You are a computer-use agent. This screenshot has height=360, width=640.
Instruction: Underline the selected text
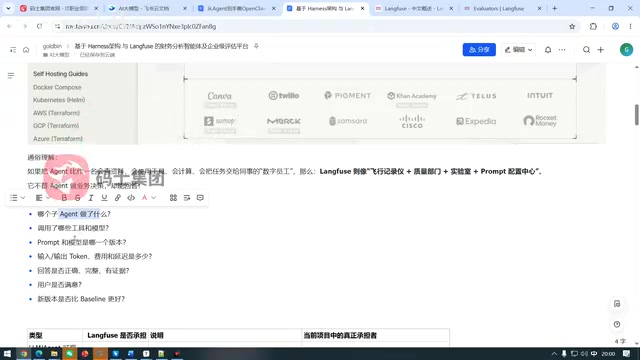[x=104, y=198]
